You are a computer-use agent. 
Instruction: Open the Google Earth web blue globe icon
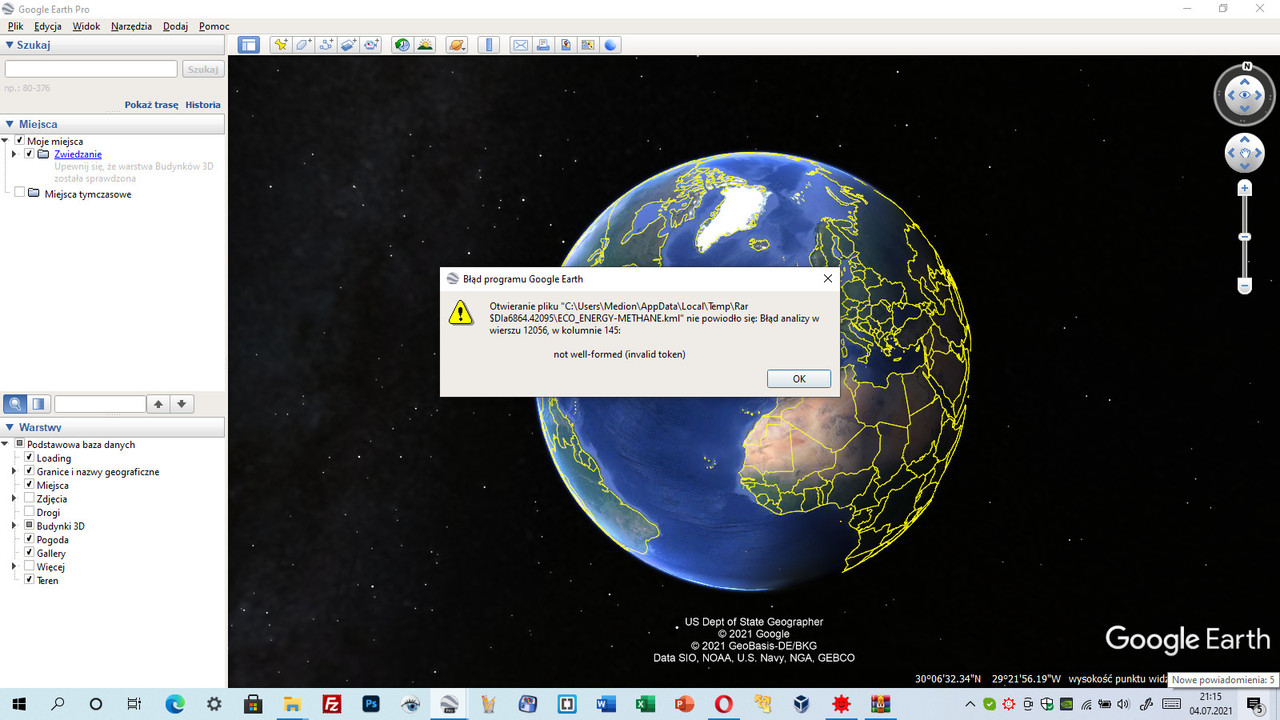point(610,45)
